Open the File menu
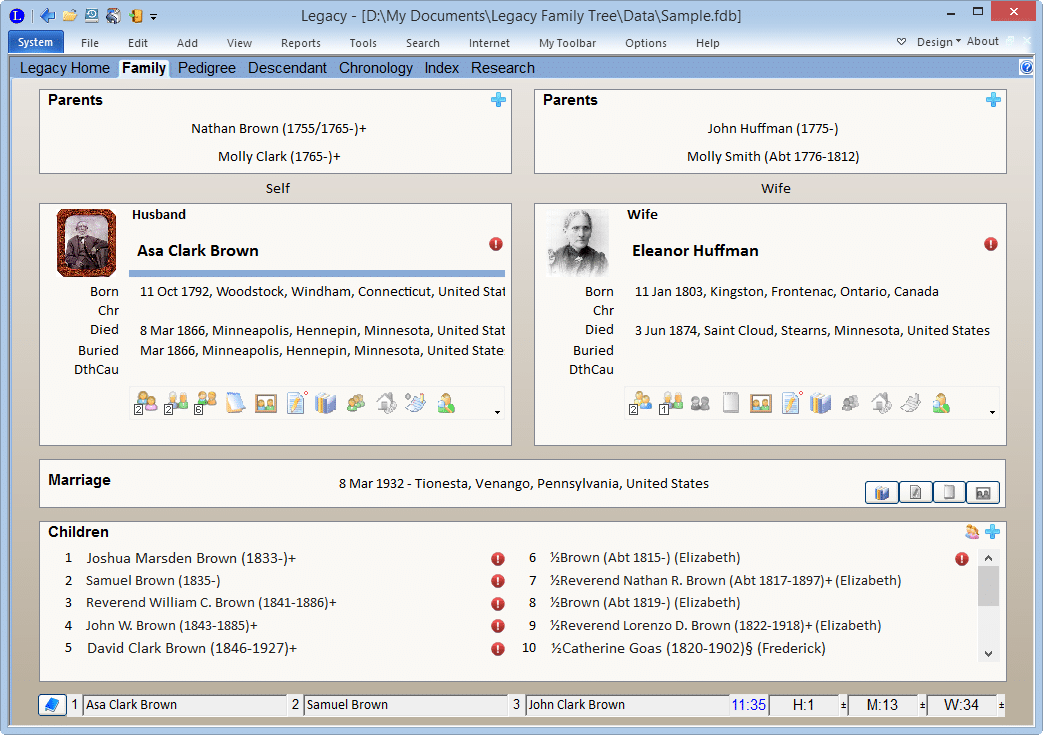 coord(90,43)
